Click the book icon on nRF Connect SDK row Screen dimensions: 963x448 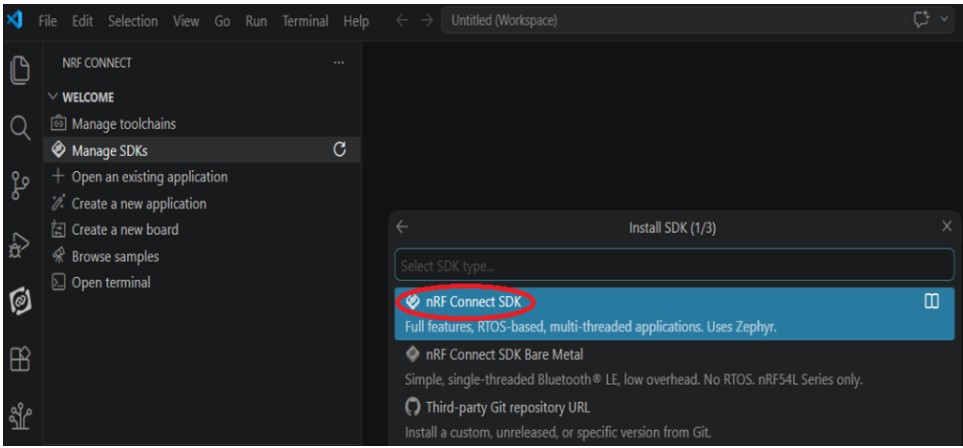932,301
